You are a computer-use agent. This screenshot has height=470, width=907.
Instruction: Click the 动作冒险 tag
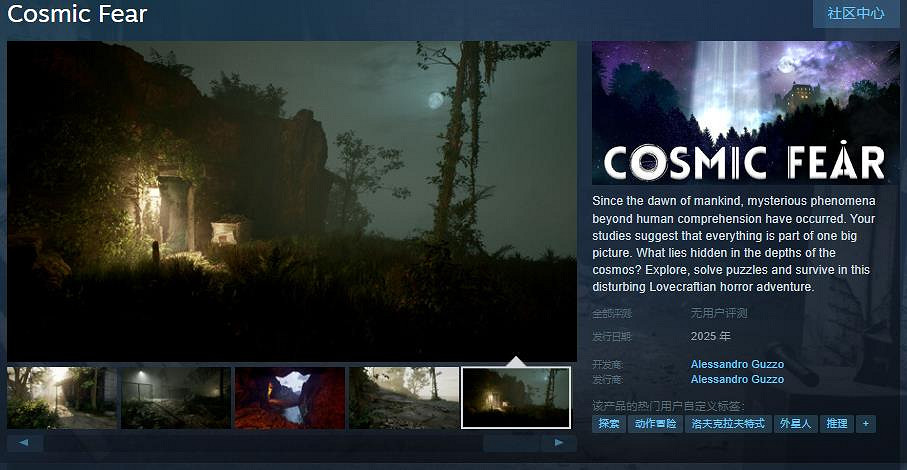656,424
